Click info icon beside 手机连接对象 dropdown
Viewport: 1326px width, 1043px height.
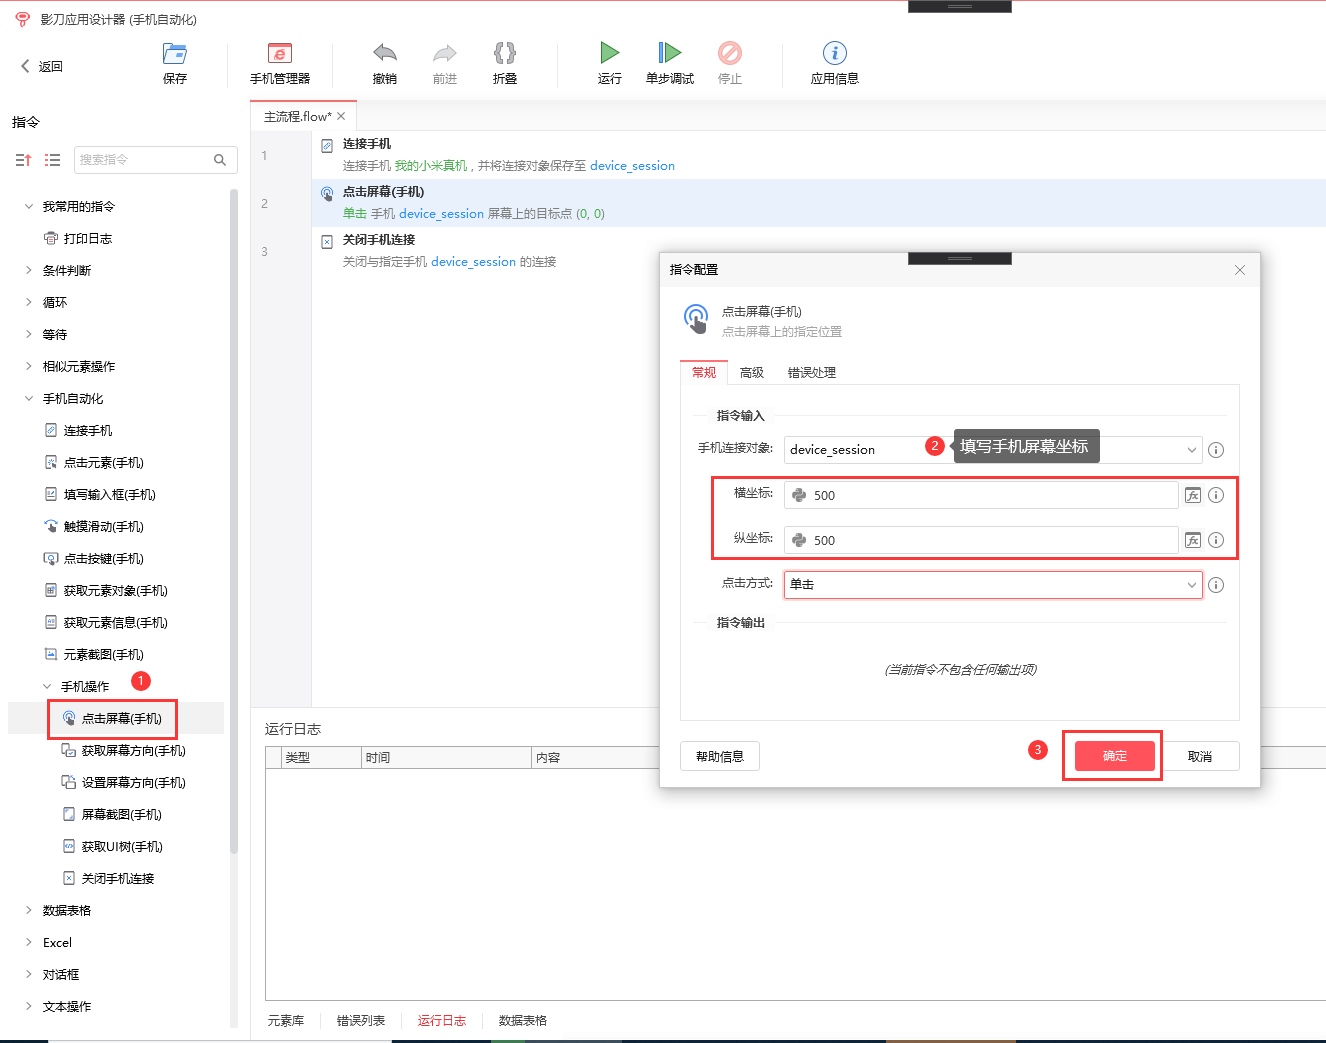(x=1216, y=450)
